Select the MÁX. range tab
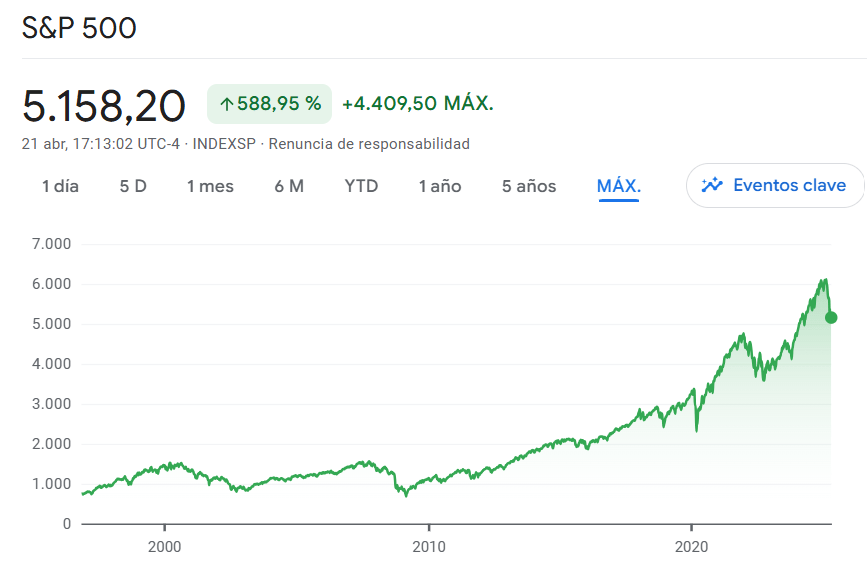Viewport: 867px width, 571px height. [x=619, y=186]
